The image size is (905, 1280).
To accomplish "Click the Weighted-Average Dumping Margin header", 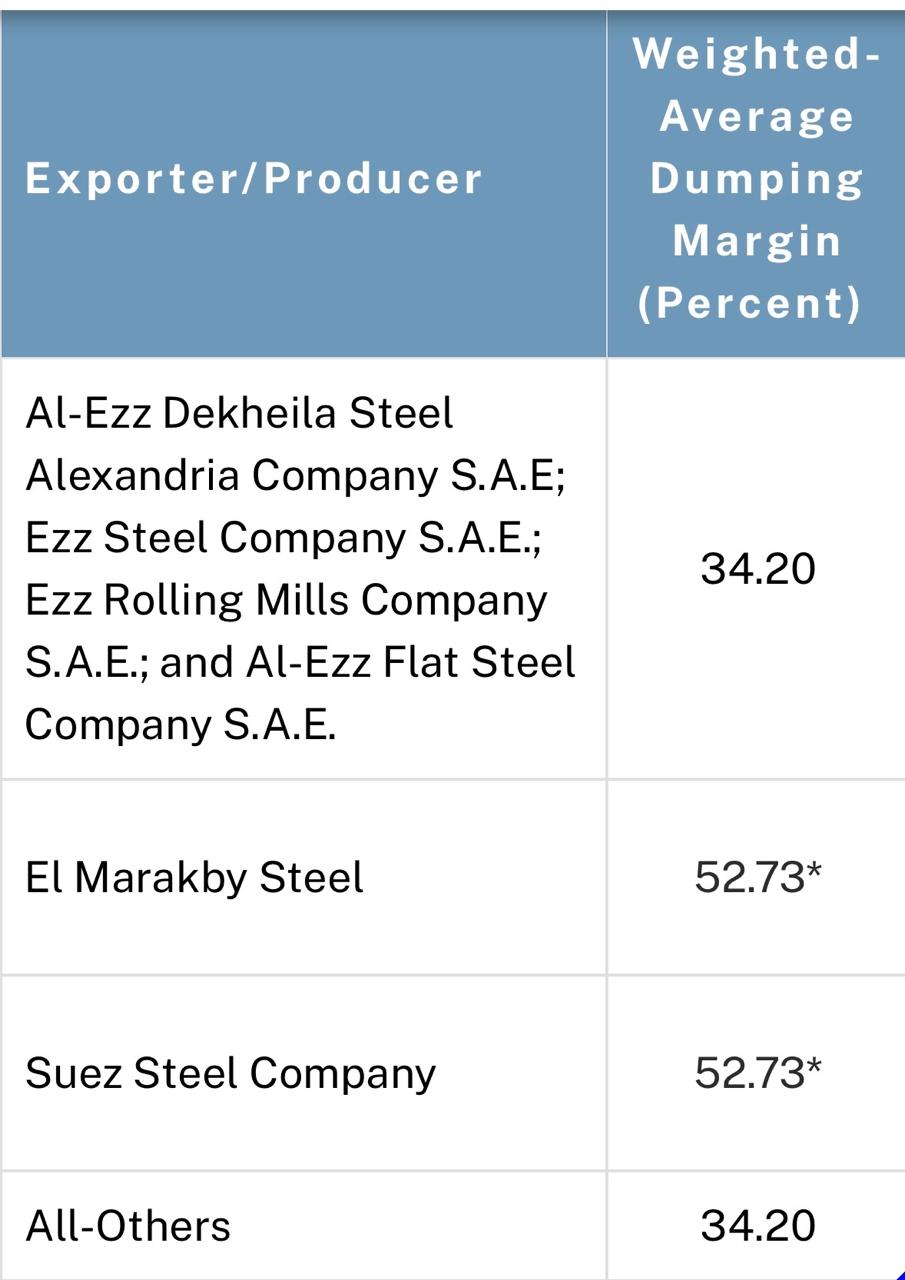I will pos(756,179).
